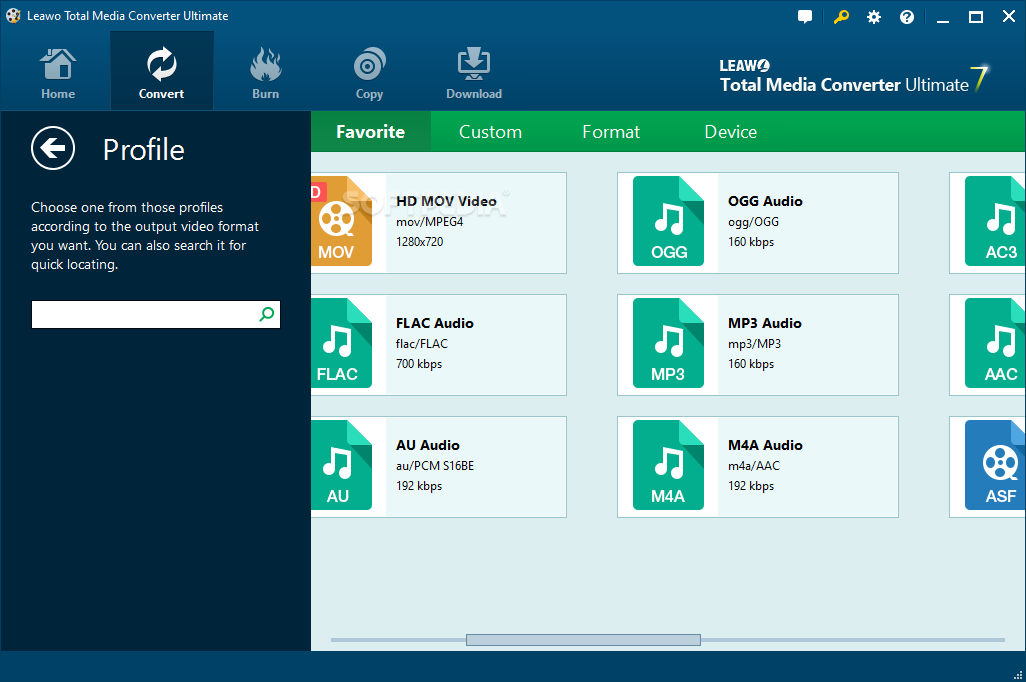Viewport: 1026px width, 682px height.
Task: Click the Leawo Total Media Converter logo
Action: [854, 77]
